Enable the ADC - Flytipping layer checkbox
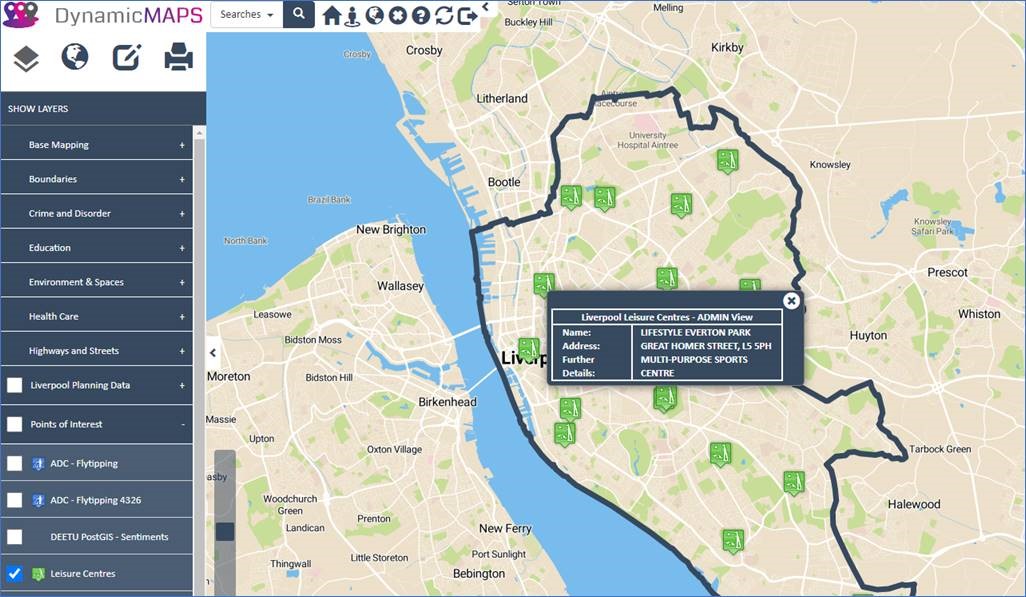 14,463
